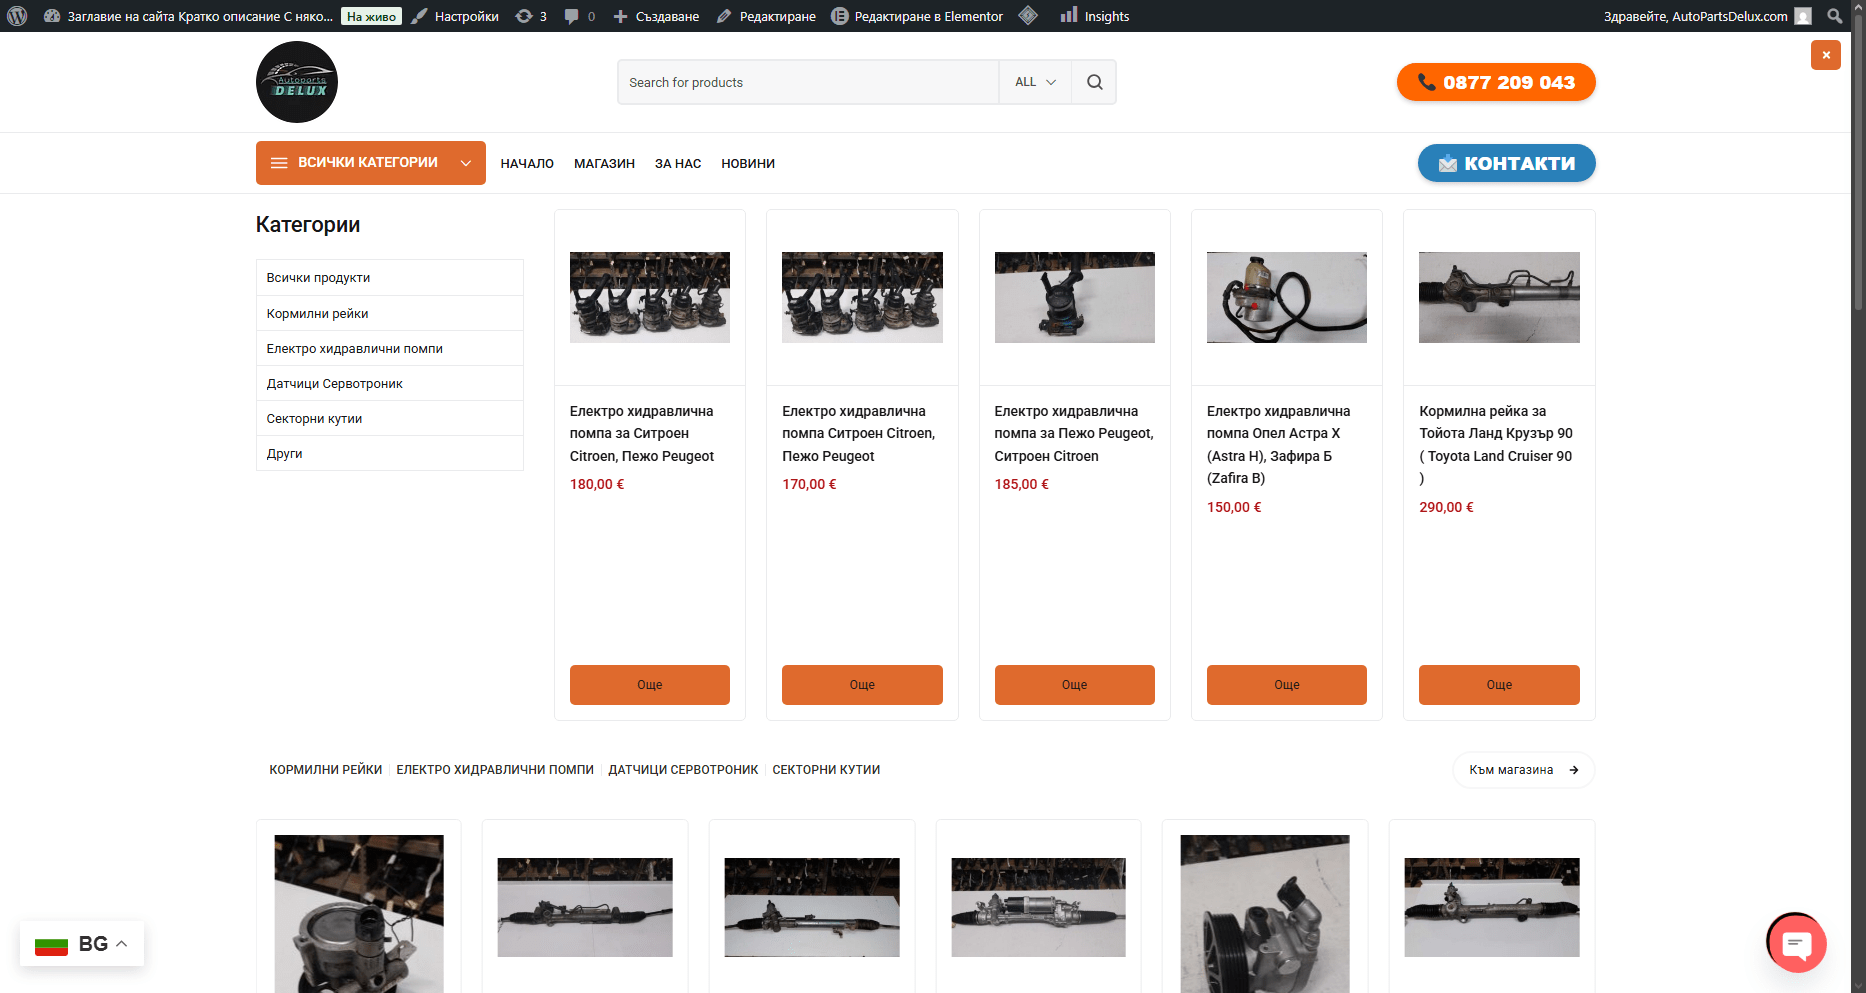Click Още on the Toyota Land Cruiser product
This screenshot has width=1866, height=993.
pos(1499,685)
